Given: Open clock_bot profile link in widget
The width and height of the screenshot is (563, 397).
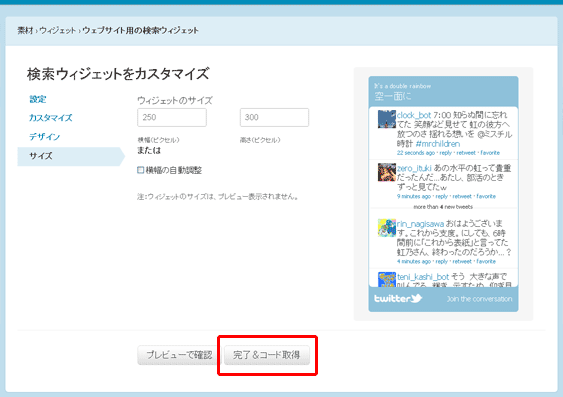Looking at the screenshot, I should click(x=414, y=115).
